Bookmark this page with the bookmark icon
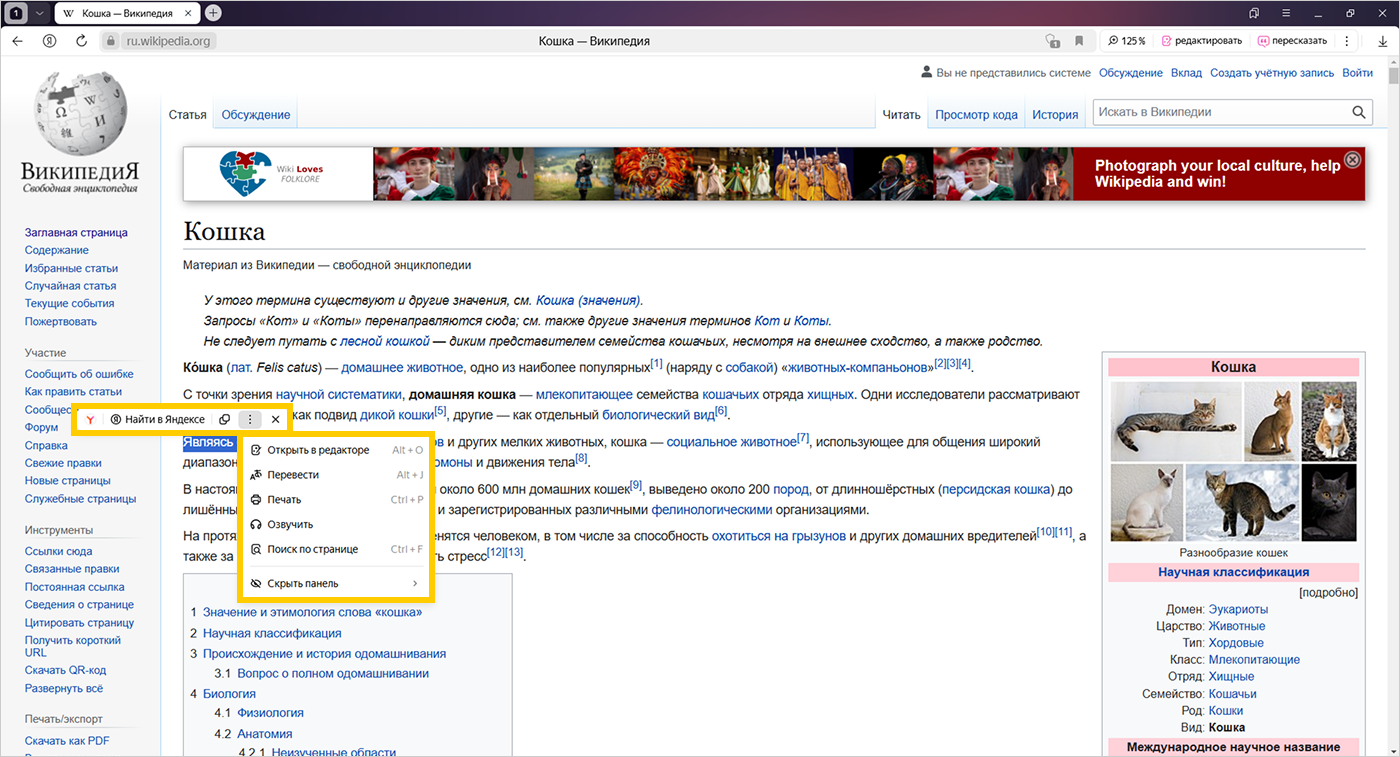Viewport: 1400px width, 757px height. [x=1079, y=41]
